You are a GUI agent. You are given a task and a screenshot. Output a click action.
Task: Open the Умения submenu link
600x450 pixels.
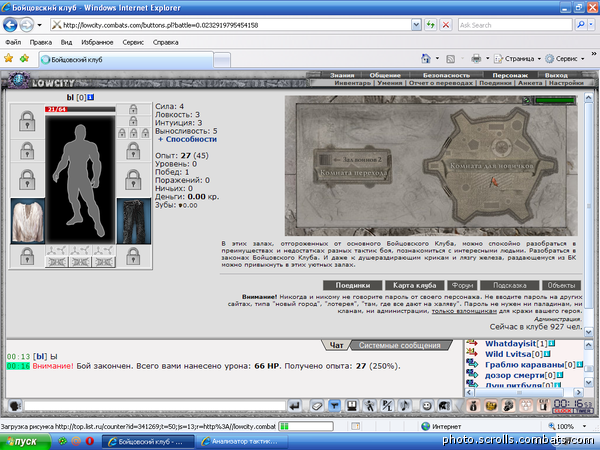(x=390, y=83)
